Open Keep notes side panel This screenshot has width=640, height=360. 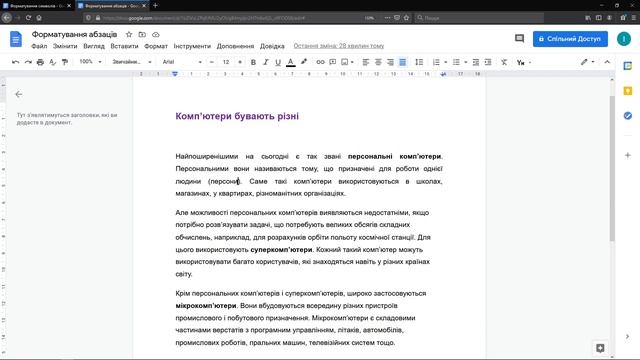coord(628,91)
